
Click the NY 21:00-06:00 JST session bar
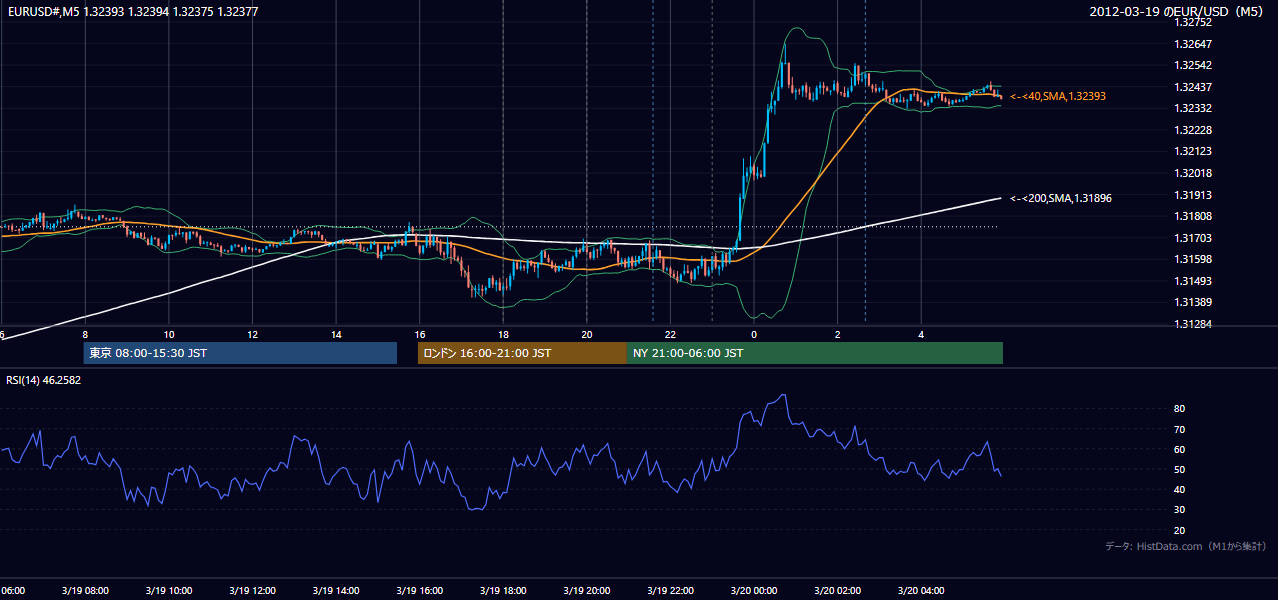(815, 353)
